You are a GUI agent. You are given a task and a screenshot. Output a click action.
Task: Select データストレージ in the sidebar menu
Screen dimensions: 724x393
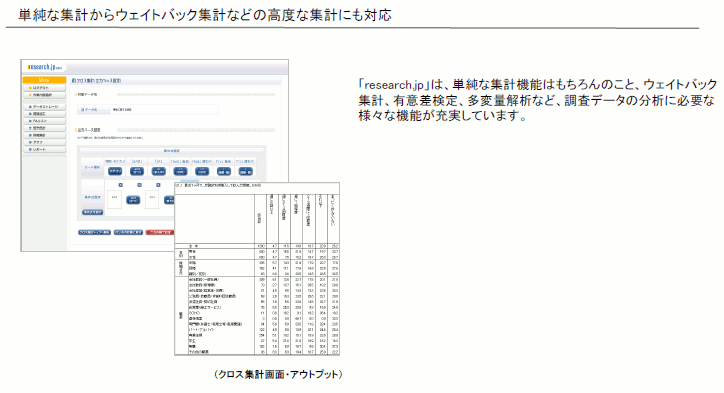44,107
